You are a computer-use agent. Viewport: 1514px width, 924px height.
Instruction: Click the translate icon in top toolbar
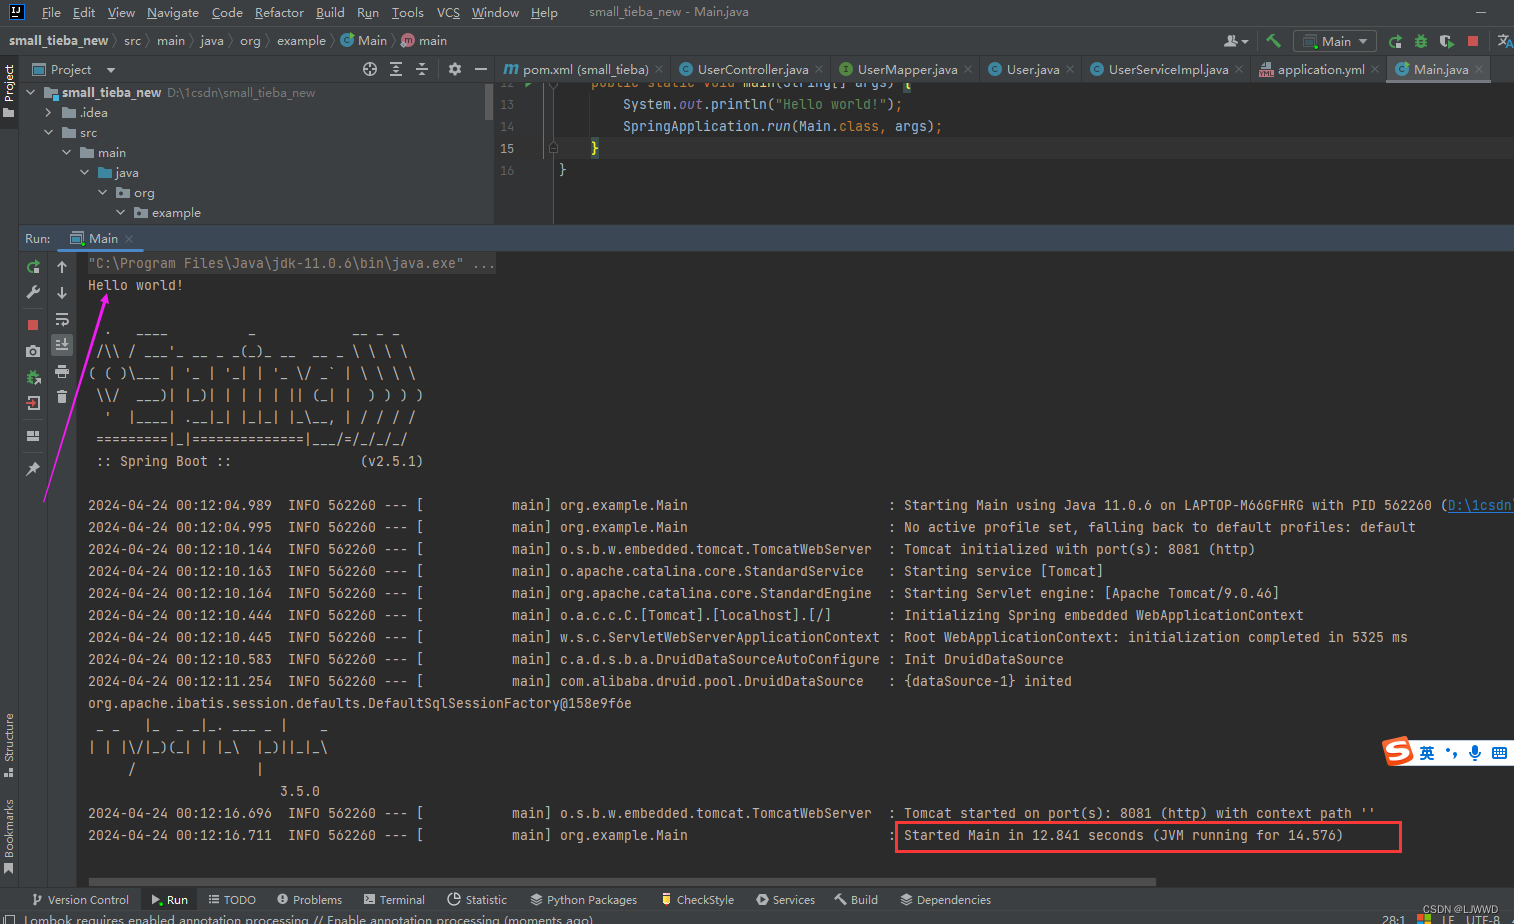(1504, 41)
